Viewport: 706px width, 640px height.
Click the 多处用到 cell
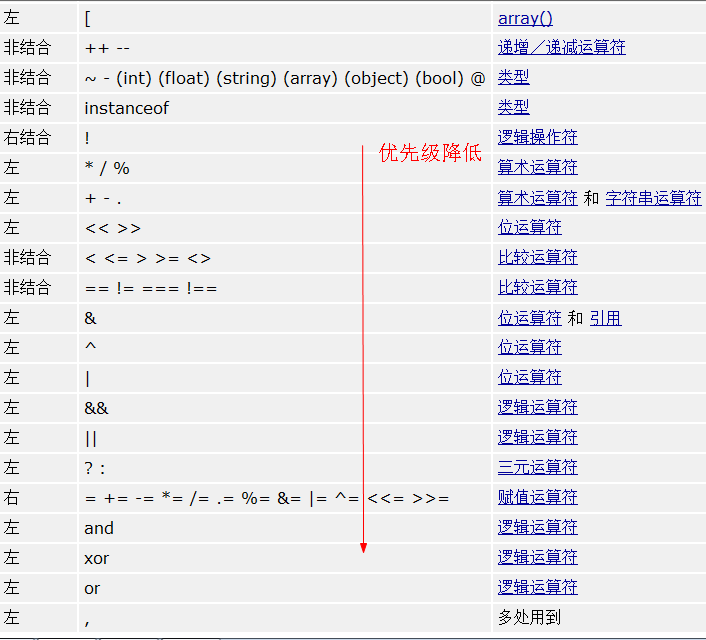pos(599,617)
